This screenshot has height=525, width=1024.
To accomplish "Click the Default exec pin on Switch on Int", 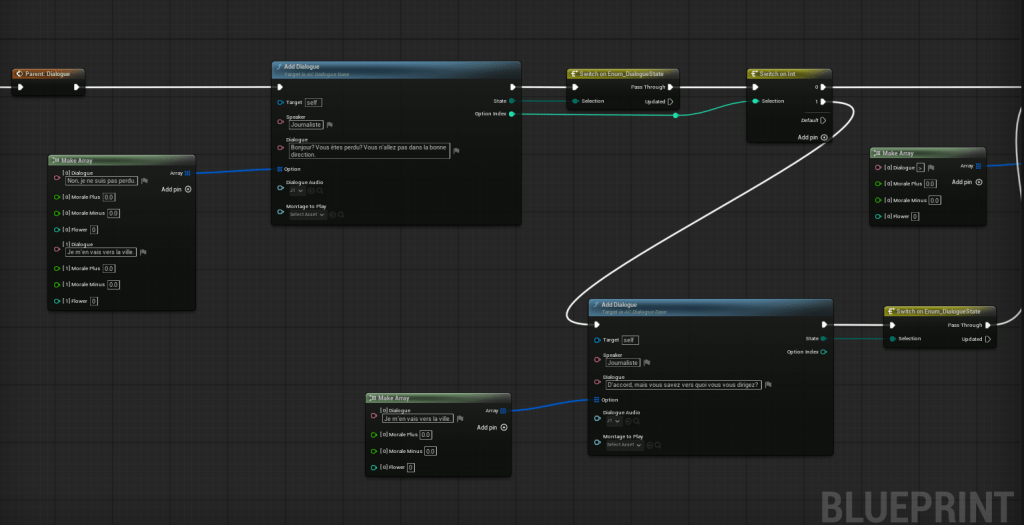I will coord(823,120).
